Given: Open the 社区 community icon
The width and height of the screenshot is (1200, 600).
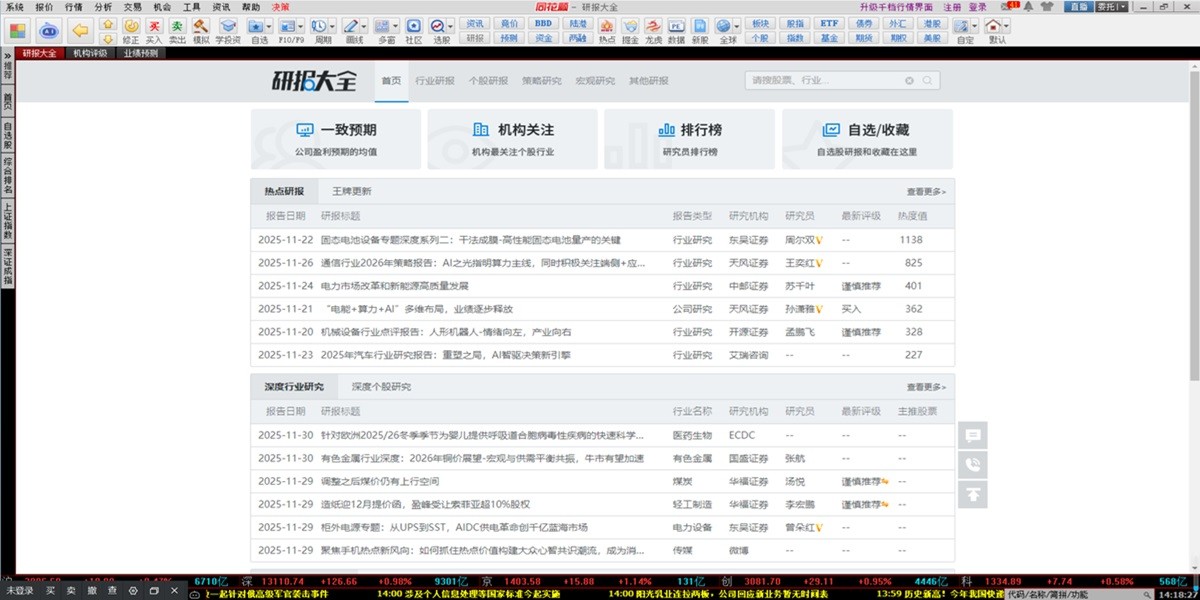Looking at the screenshot, I should pos(413,27).
